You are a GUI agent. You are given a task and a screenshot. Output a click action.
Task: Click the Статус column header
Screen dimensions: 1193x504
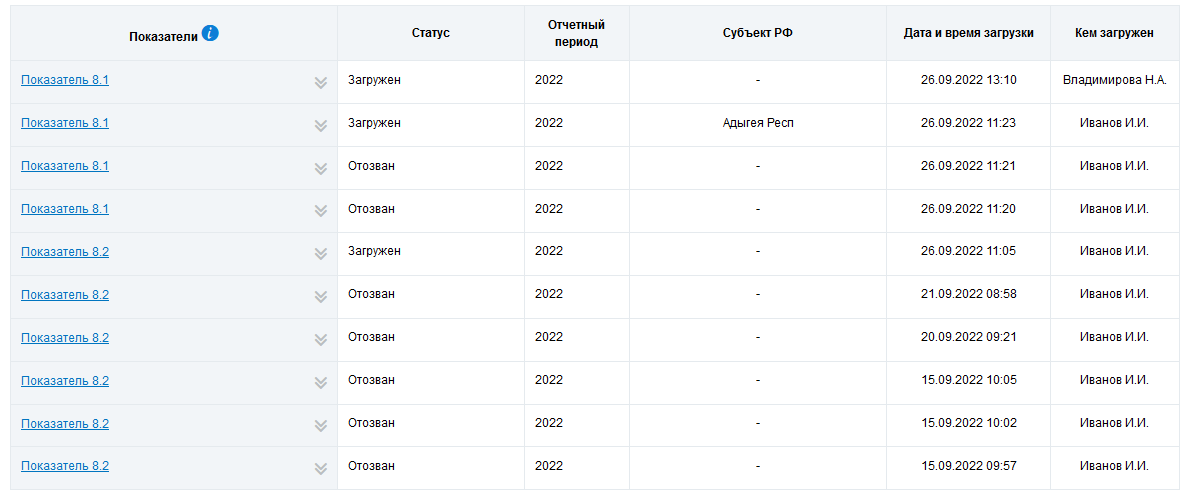[x=431, y=33]
